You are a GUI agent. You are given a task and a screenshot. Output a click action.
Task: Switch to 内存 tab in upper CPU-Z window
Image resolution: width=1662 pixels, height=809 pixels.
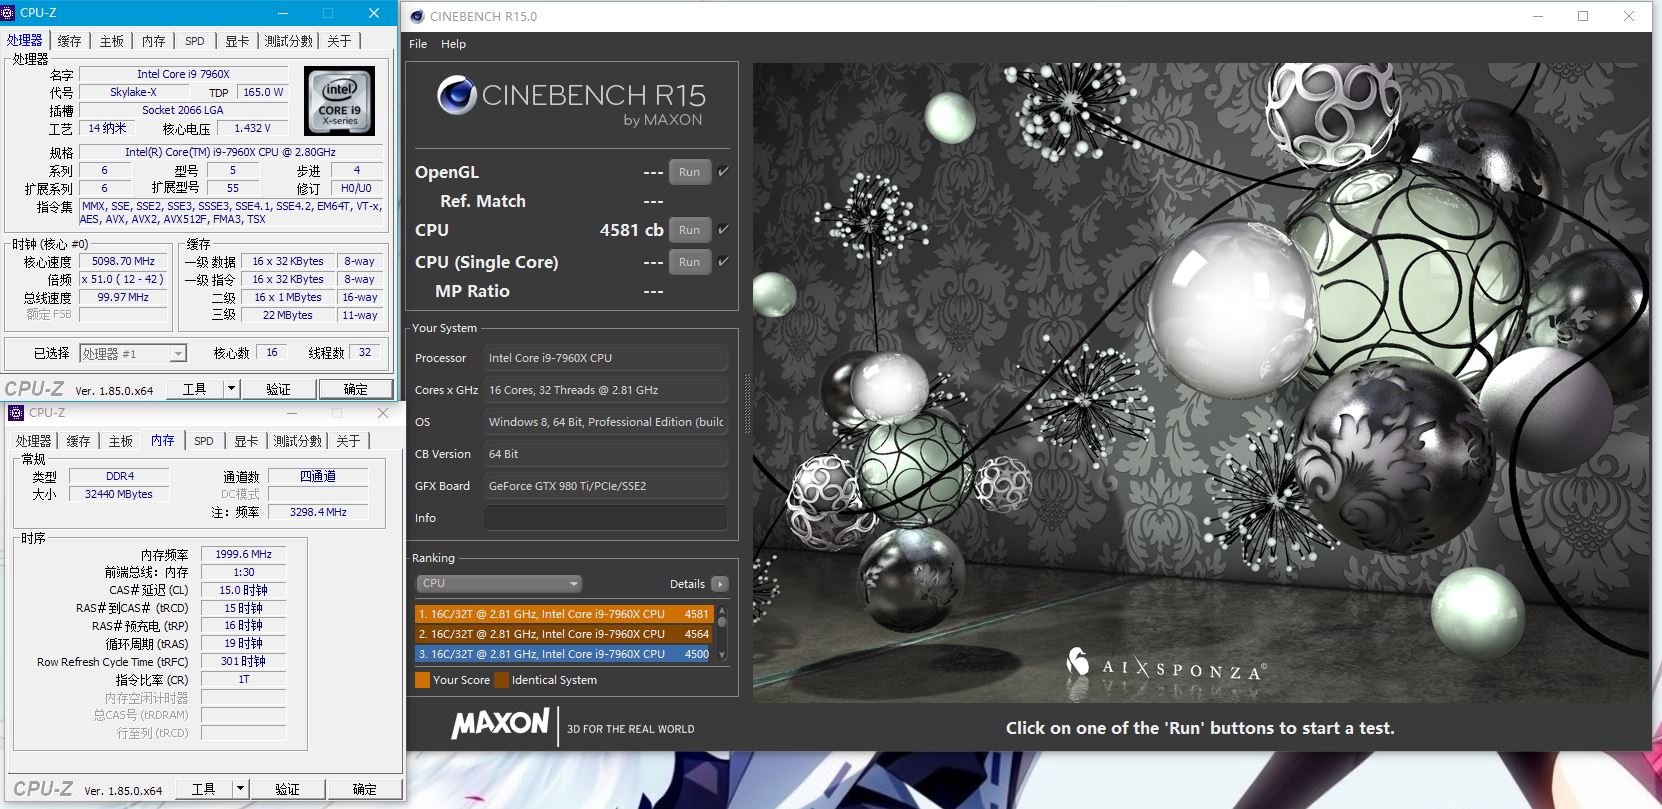[x=153, y=41]
